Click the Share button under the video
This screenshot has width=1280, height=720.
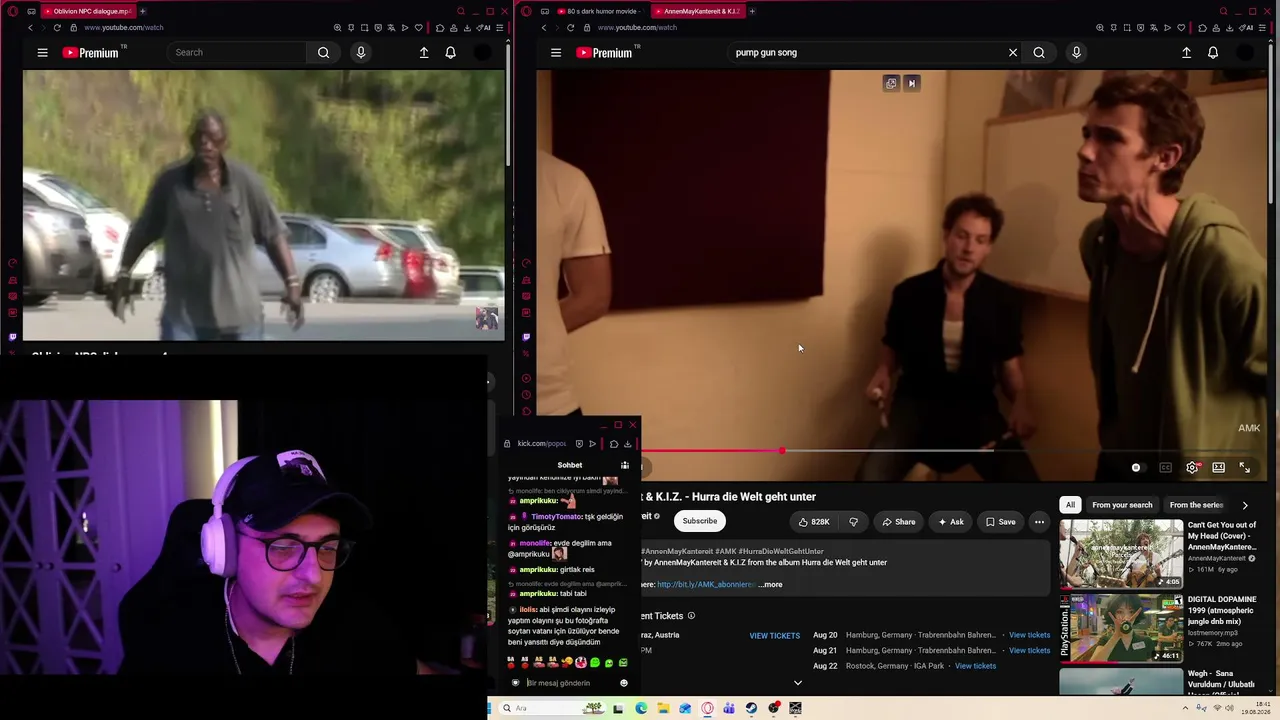(898, 521)
